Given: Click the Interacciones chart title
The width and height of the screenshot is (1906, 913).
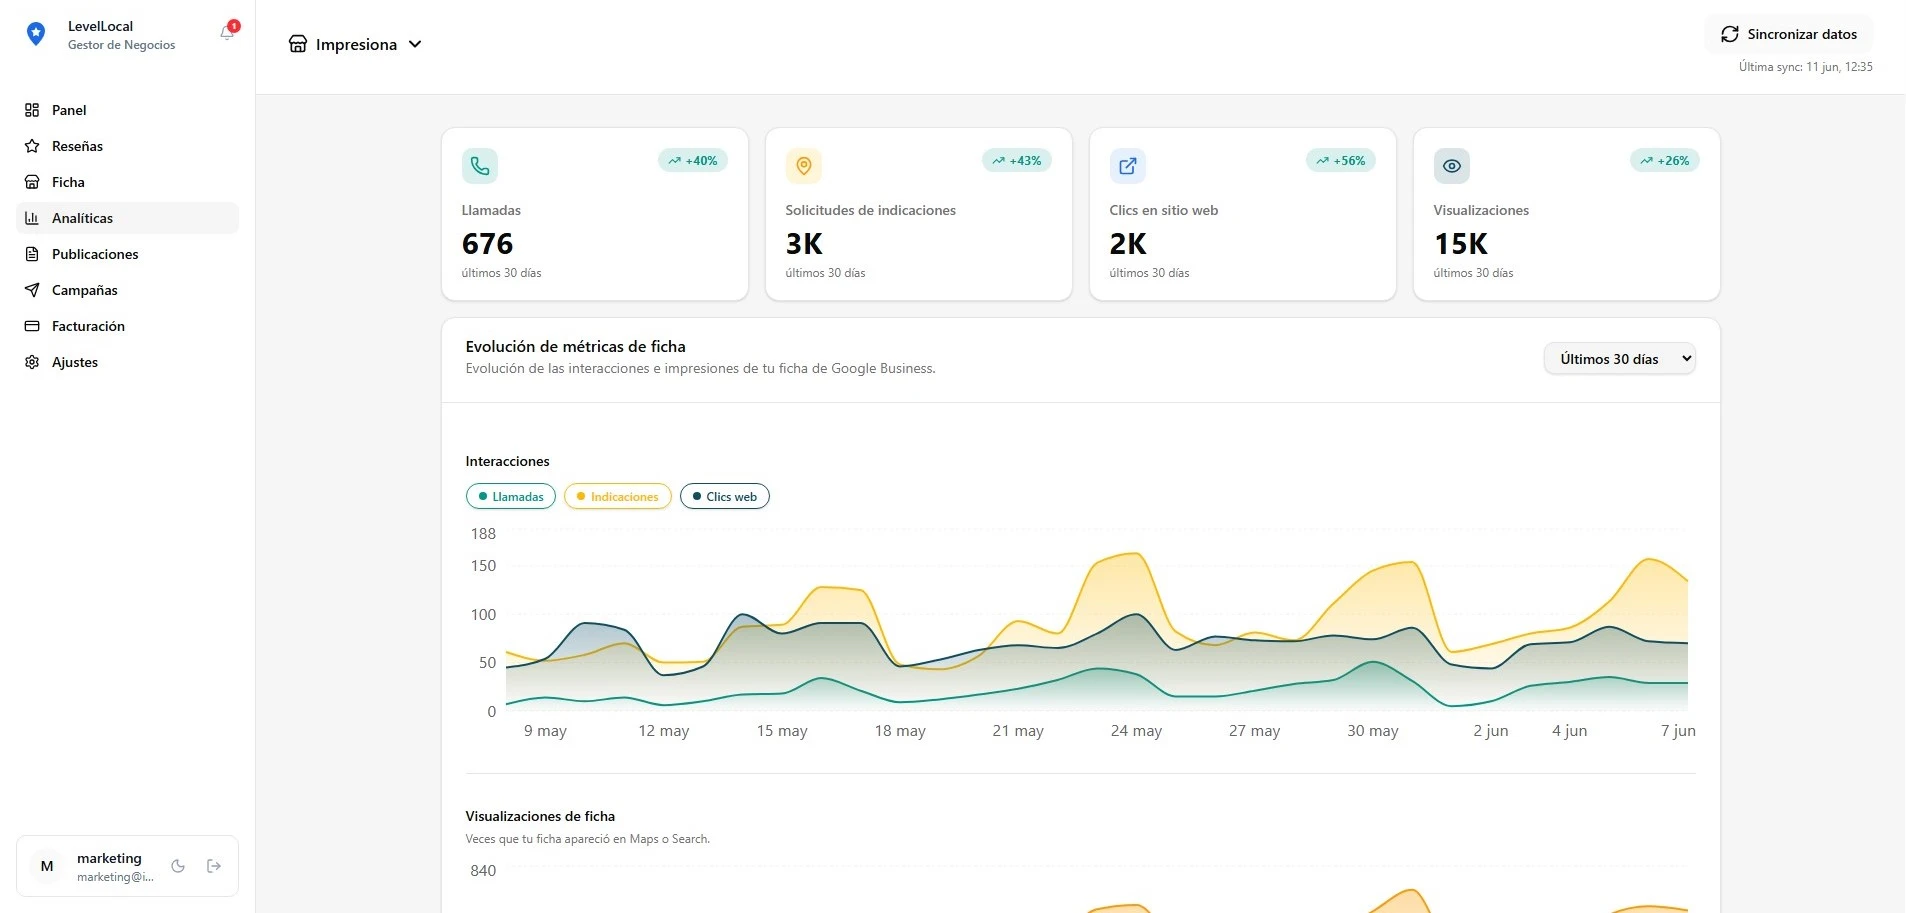Looking at the screenshot, I should point(507,461).
